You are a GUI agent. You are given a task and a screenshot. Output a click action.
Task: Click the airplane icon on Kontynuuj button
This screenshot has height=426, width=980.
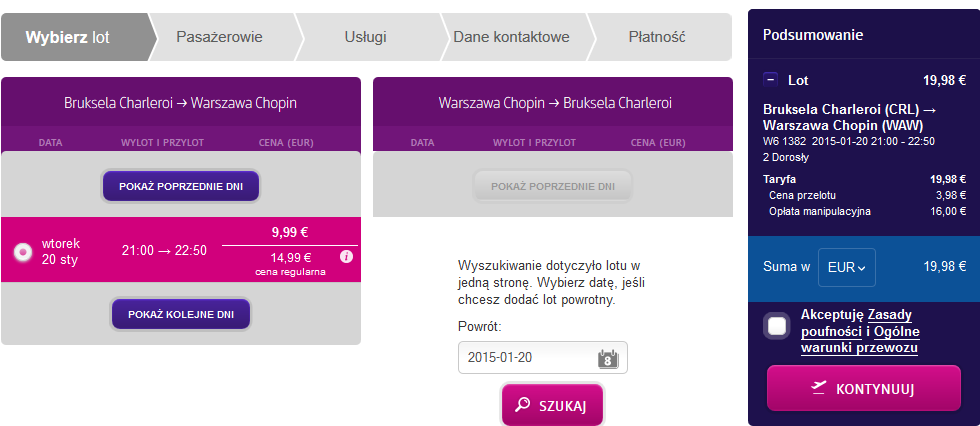click(x=818, y=389)
